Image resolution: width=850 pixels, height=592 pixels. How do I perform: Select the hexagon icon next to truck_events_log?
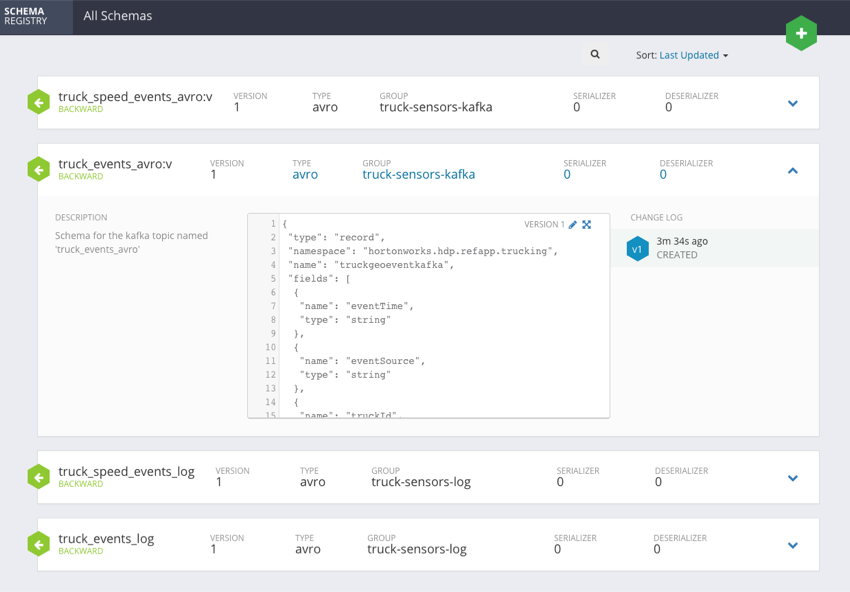(38, 544)
